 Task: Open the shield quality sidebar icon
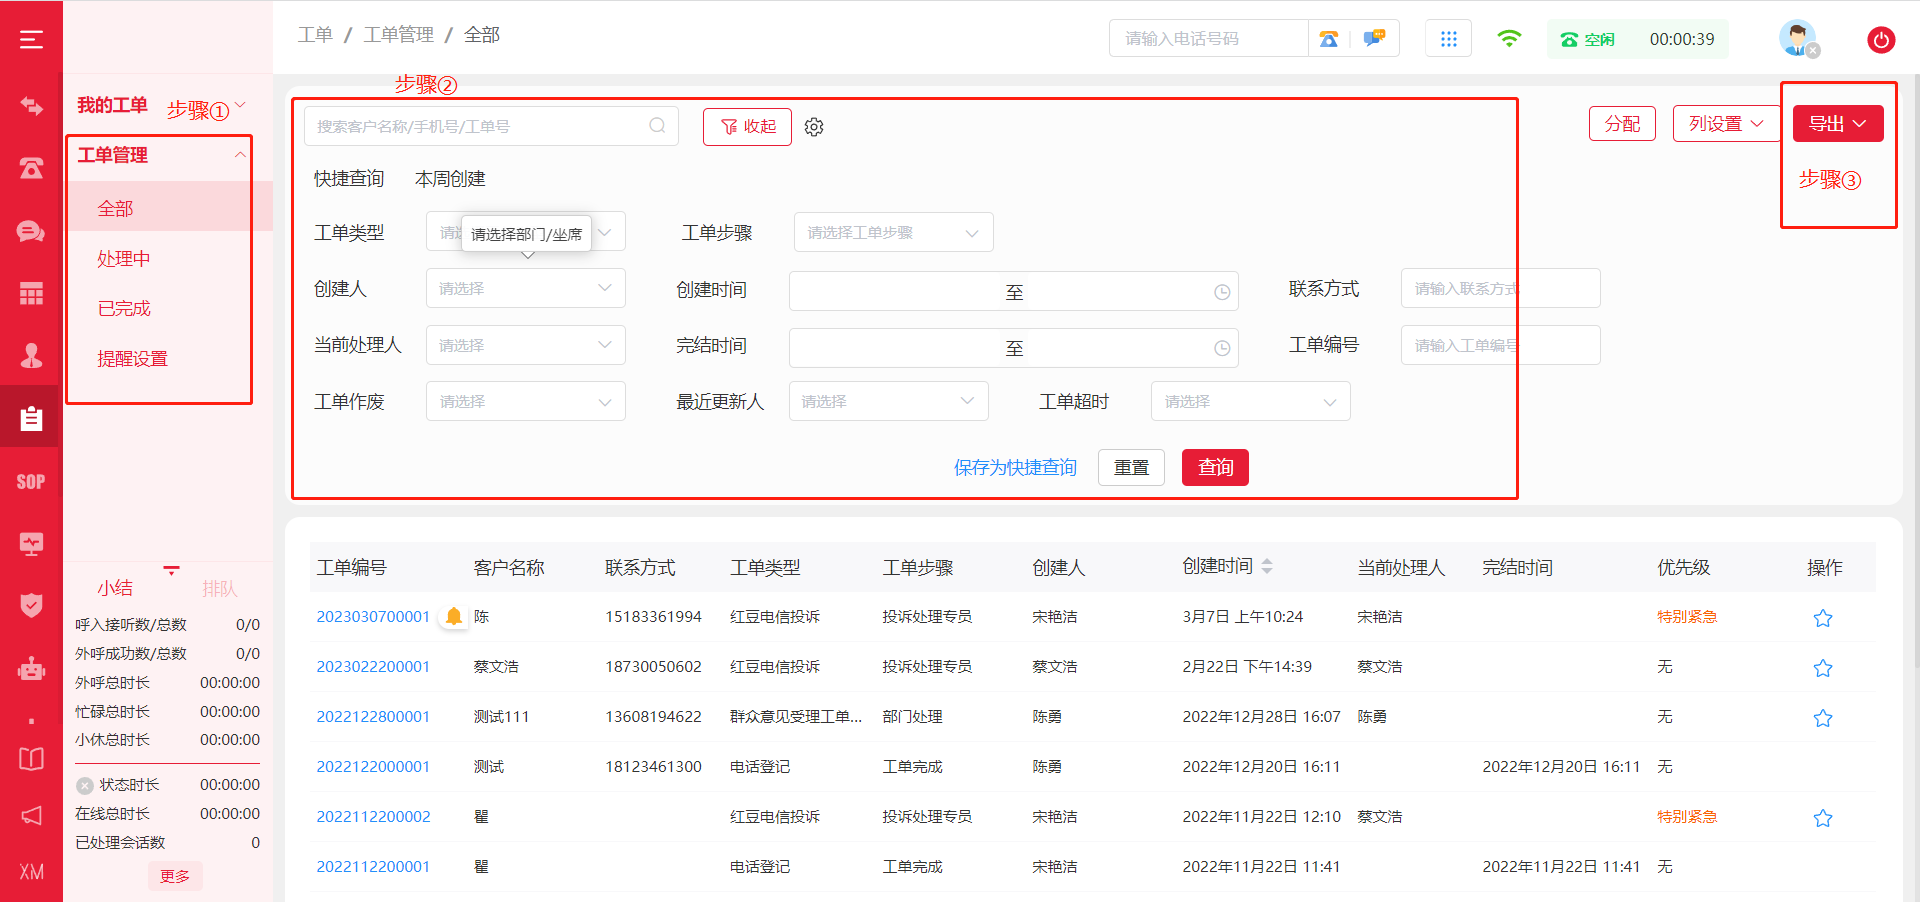pyautogui.click(x=31, y=606)
